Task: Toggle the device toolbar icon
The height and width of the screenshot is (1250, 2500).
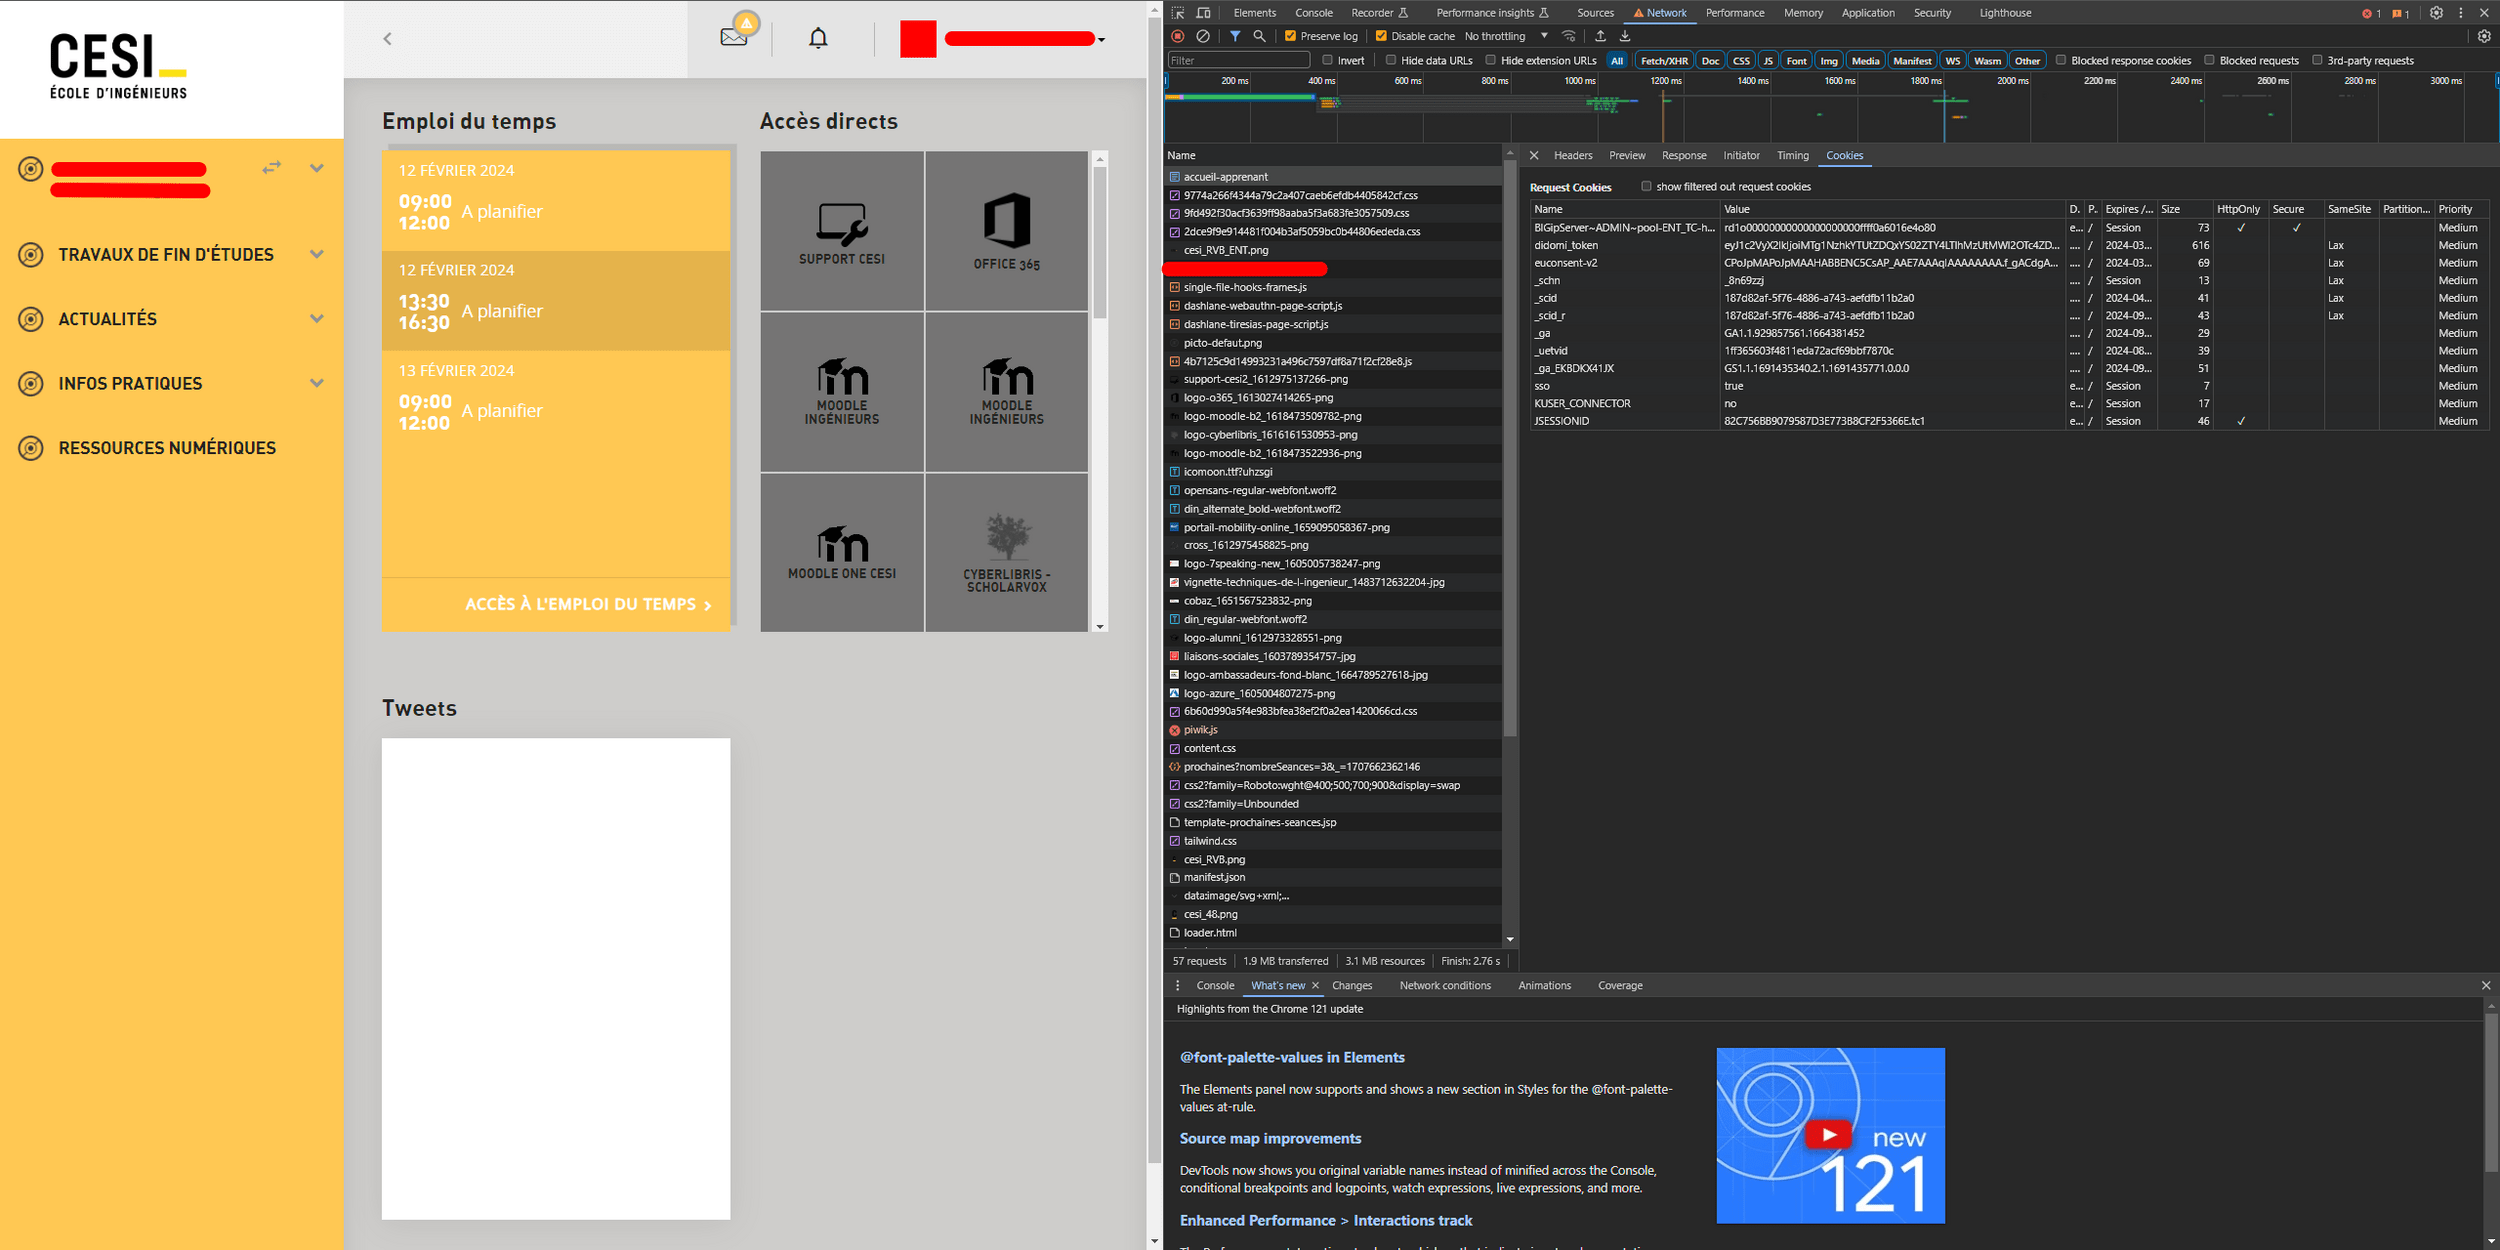Action: coord(1203,13)
